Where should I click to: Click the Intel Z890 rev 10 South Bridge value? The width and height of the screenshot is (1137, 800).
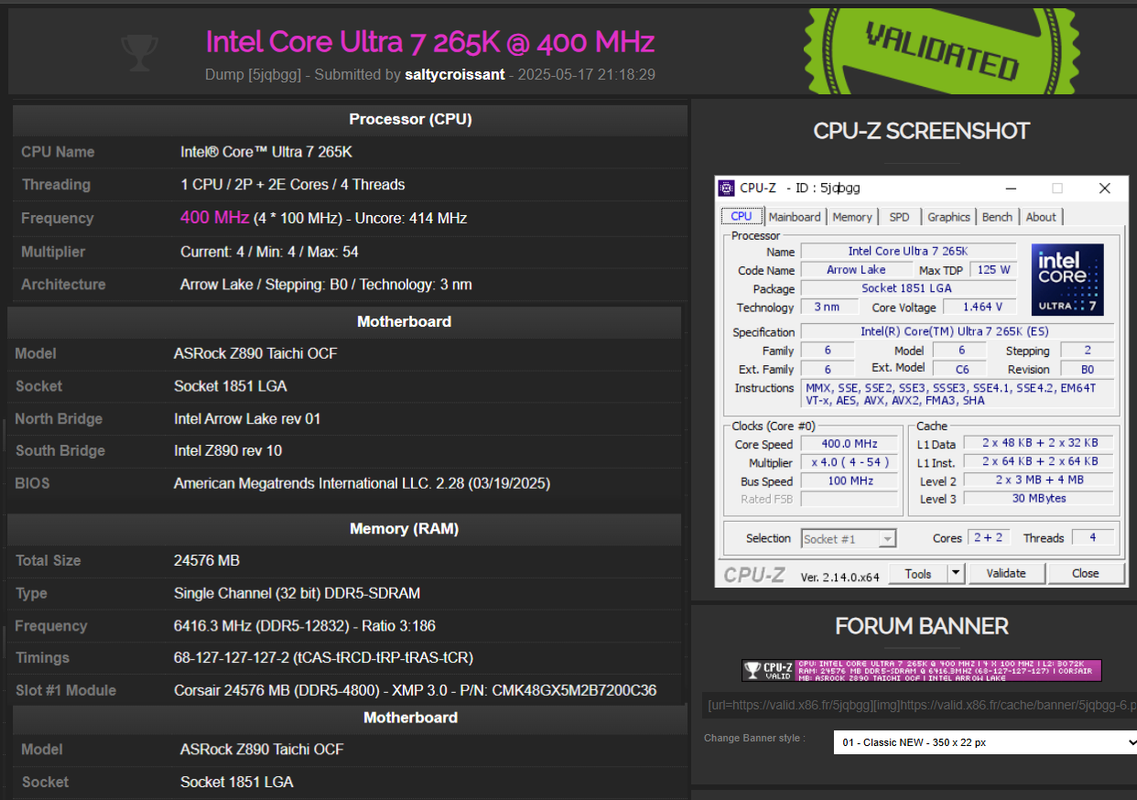click(228, 450)
